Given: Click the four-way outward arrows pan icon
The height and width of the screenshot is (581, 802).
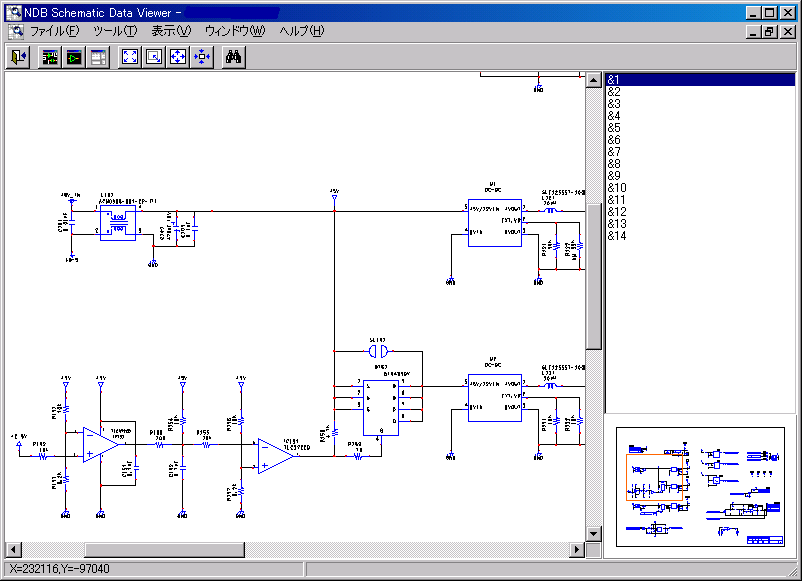Looking at the screenshot, I should tap(178, 58).
